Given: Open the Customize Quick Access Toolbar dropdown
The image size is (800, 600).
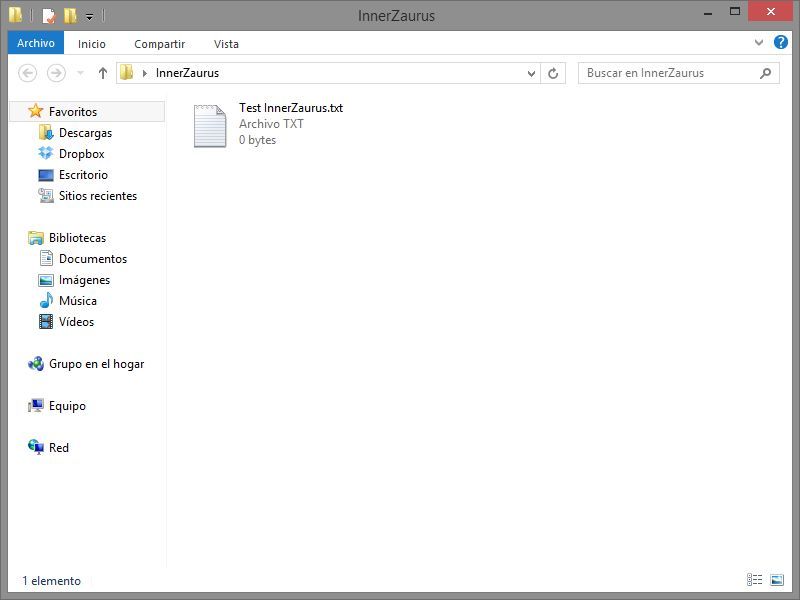Looking at the screenshot, I should [89, 17].
